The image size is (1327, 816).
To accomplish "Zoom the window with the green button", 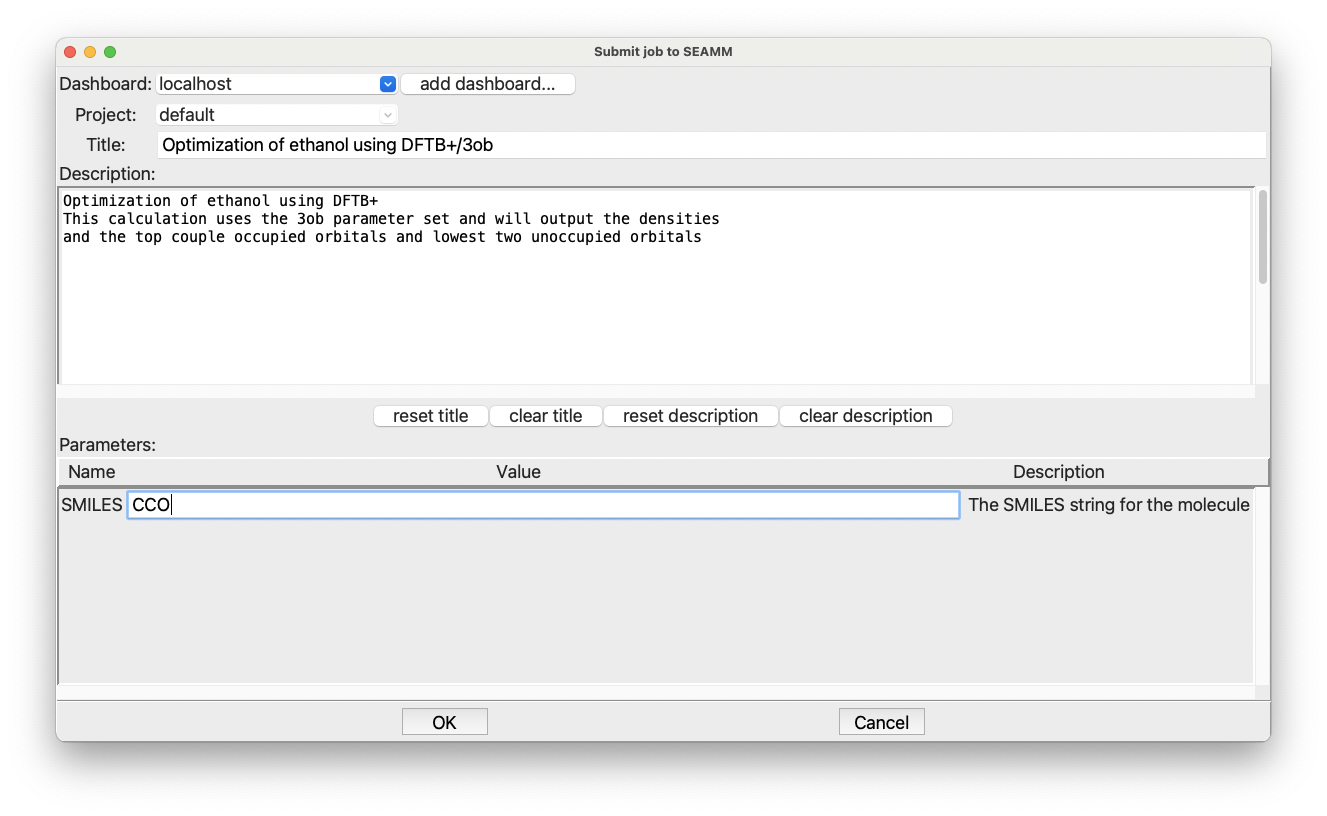I will (110, 52).
